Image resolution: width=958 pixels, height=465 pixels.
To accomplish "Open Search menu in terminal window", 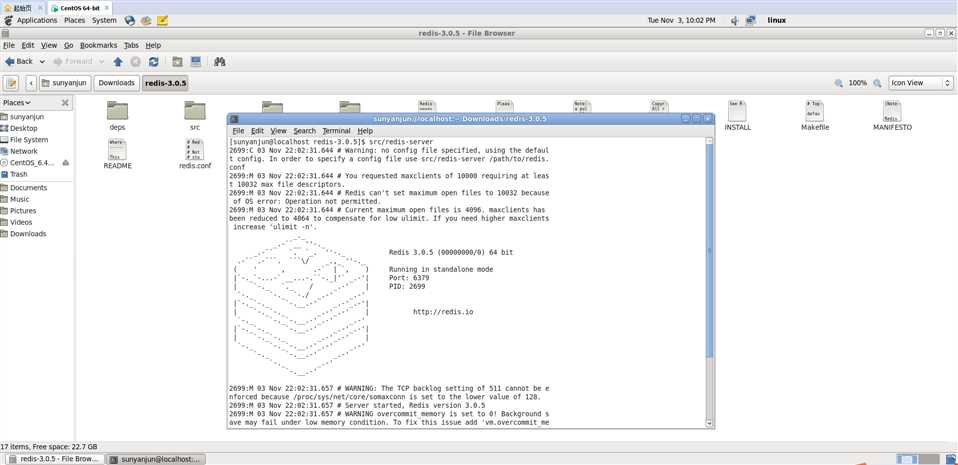I will pyautogui.click(x=304, y=131).
